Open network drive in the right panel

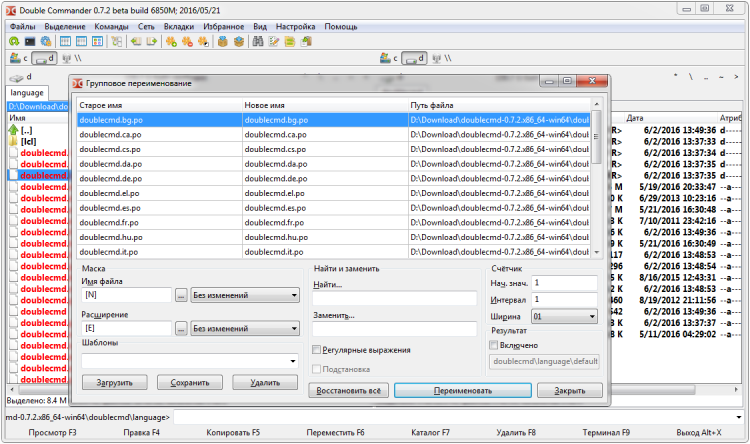click(x=441, y=58)
